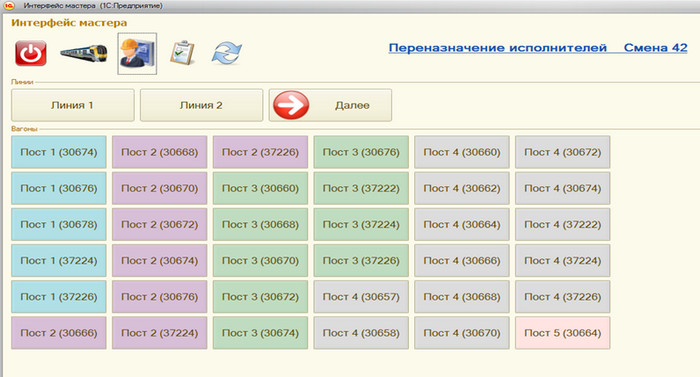Choose wagon Пост 4 (37224)

click(x=563, y=260)
